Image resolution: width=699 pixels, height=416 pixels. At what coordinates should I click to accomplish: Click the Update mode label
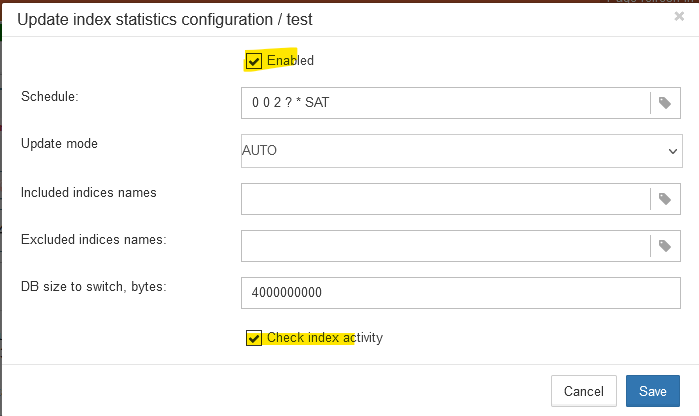point(59,143)
